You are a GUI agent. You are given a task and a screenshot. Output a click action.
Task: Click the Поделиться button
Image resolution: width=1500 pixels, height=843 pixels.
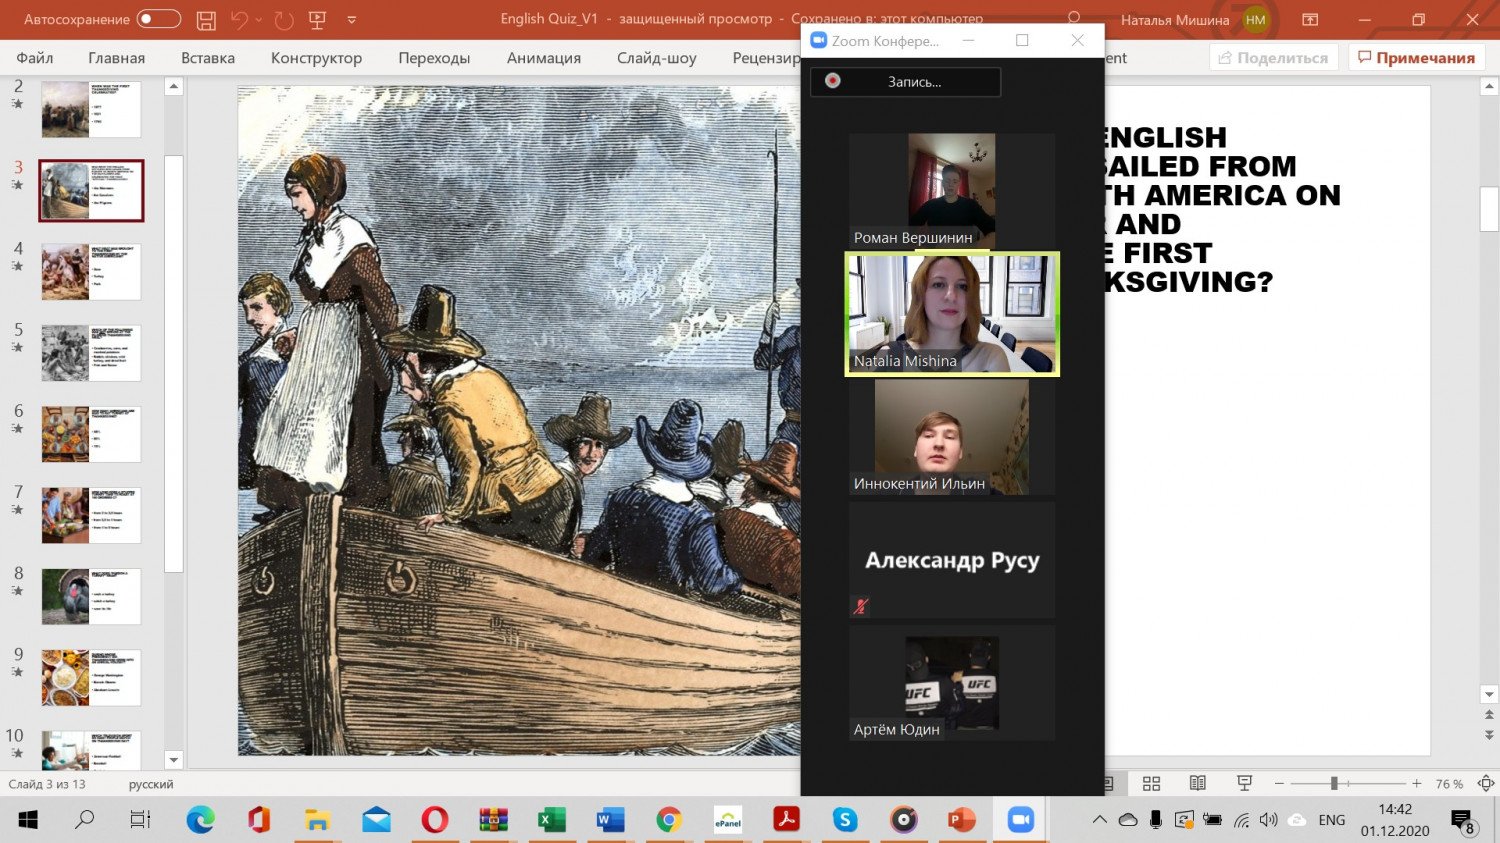[x=1273, y=58]
